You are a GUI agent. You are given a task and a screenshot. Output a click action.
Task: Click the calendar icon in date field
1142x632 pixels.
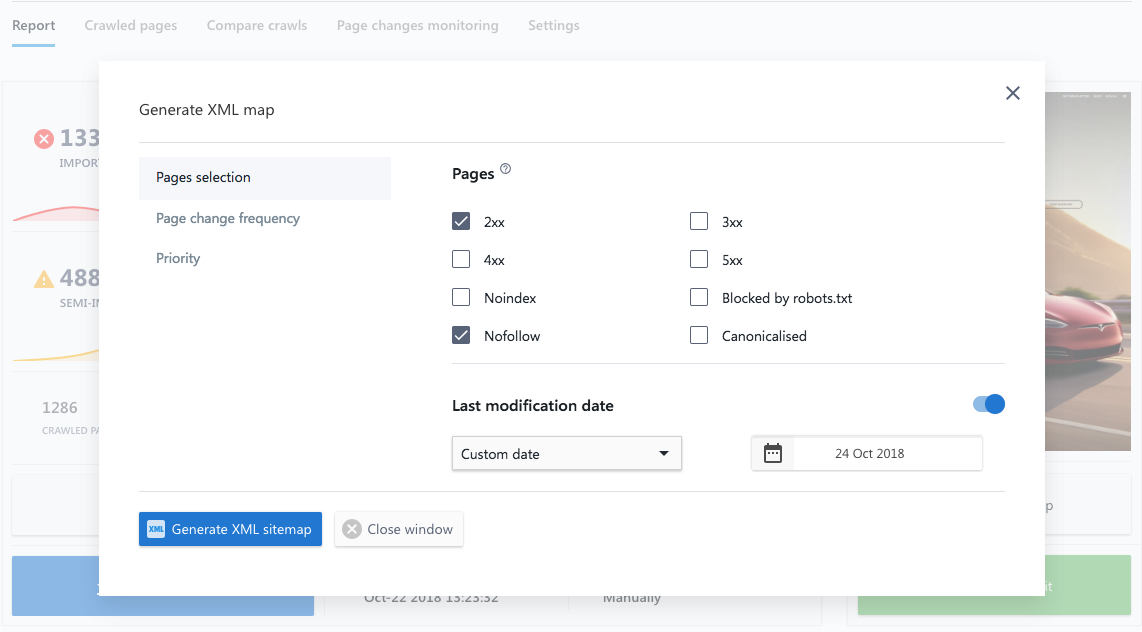point(772,453)
